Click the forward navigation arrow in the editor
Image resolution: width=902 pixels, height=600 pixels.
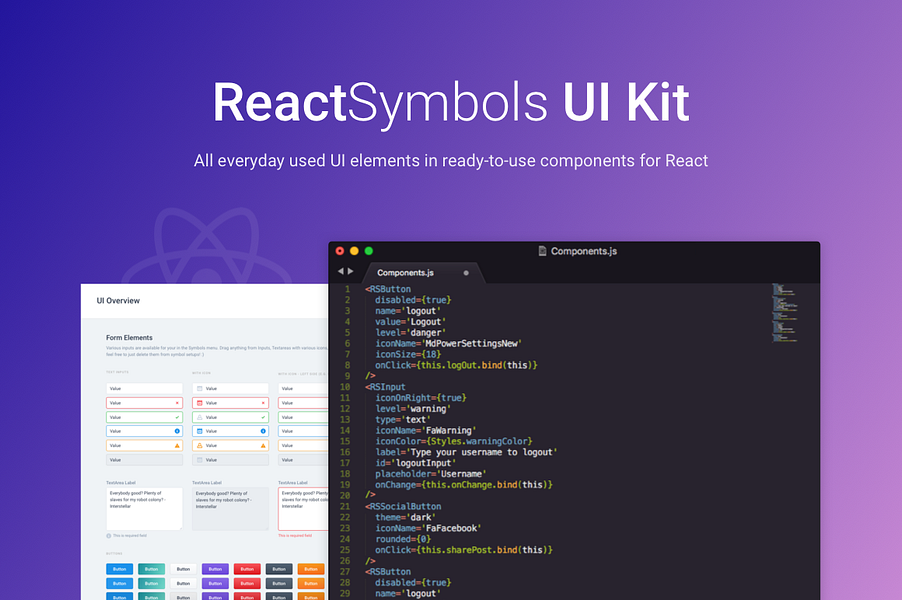click(x=350, y=271)
